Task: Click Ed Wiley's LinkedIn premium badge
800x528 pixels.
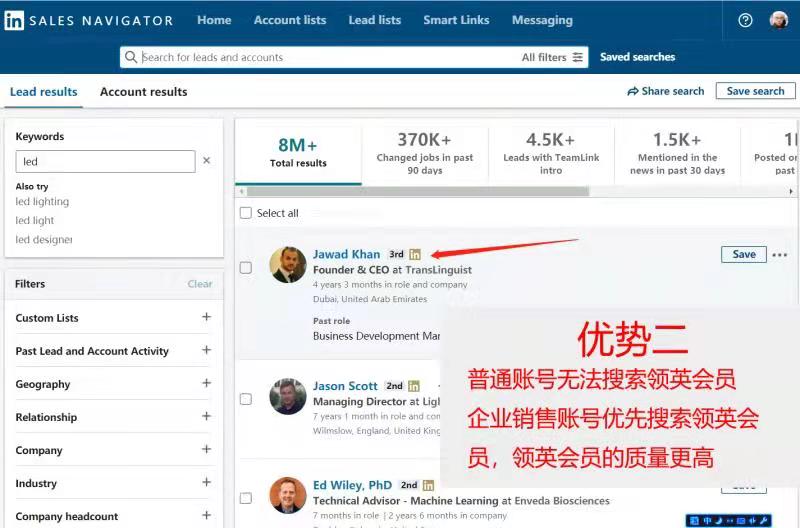Action: pos(429,485)
